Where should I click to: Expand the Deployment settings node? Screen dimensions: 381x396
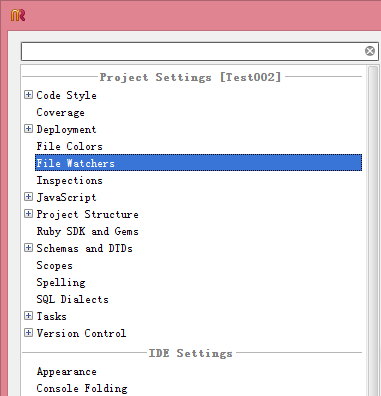[x=28, y=129]
